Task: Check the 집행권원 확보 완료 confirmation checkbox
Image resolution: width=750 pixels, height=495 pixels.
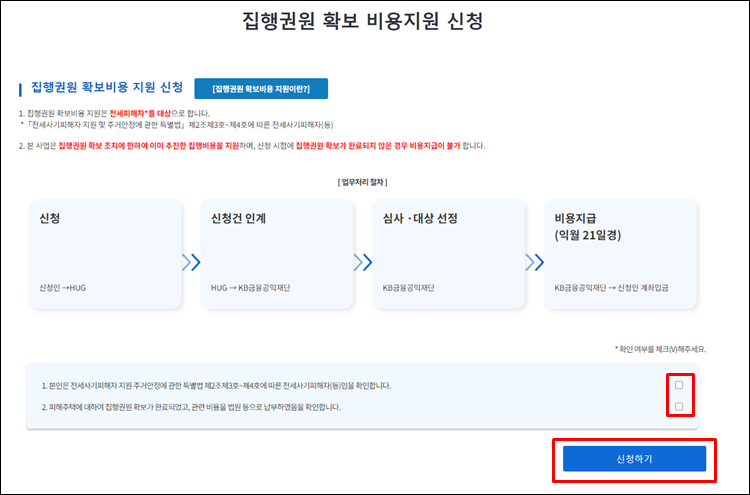Action: pos(679,407)
